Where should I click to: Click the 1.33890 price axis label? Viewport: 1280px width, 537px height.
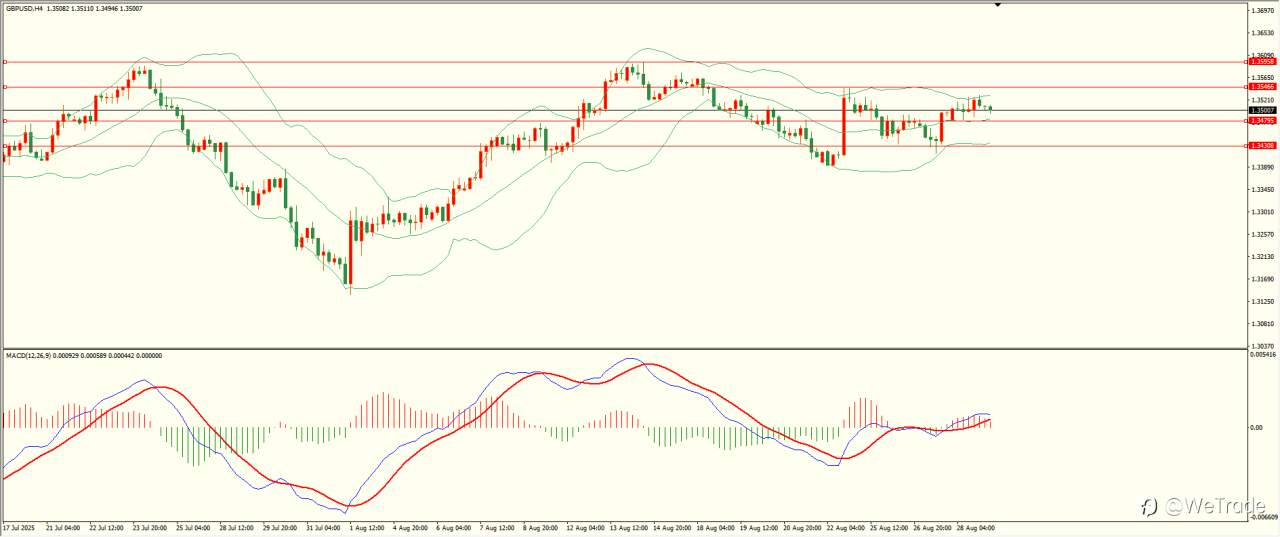pyautogui.click(x=1263, y=167)
